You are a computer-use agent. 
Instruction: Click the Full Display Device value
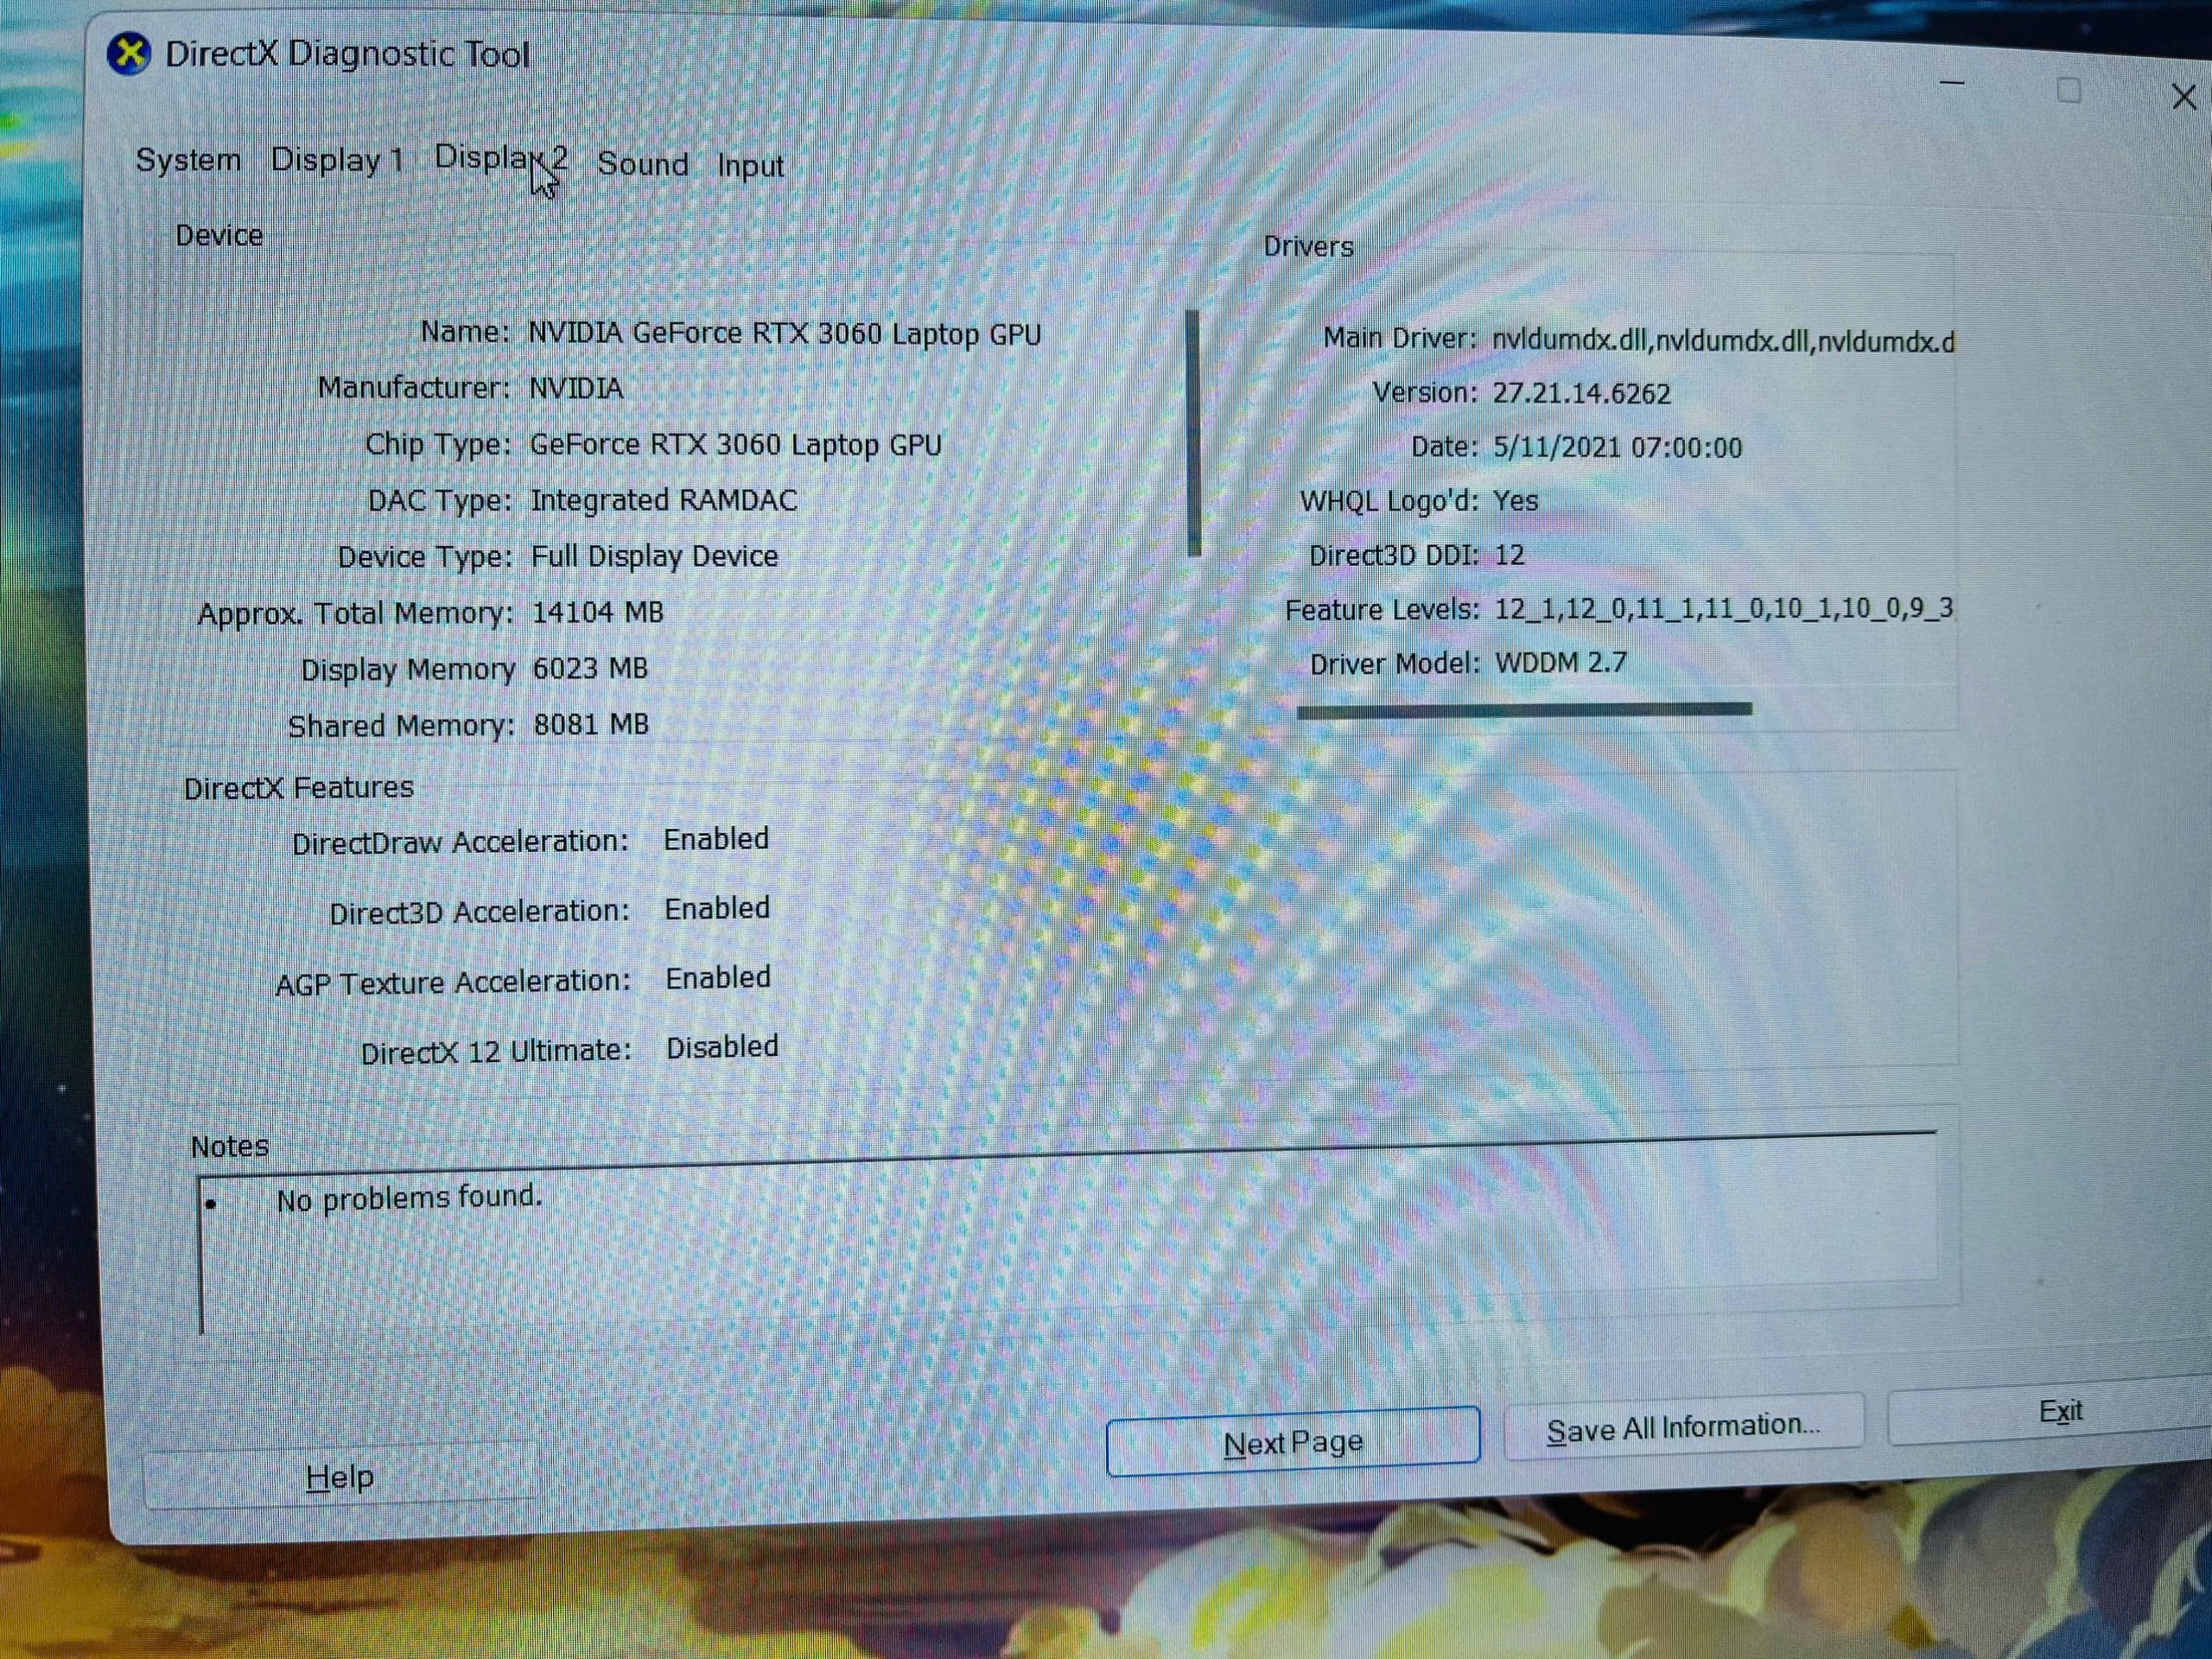[x=655, y=556]
